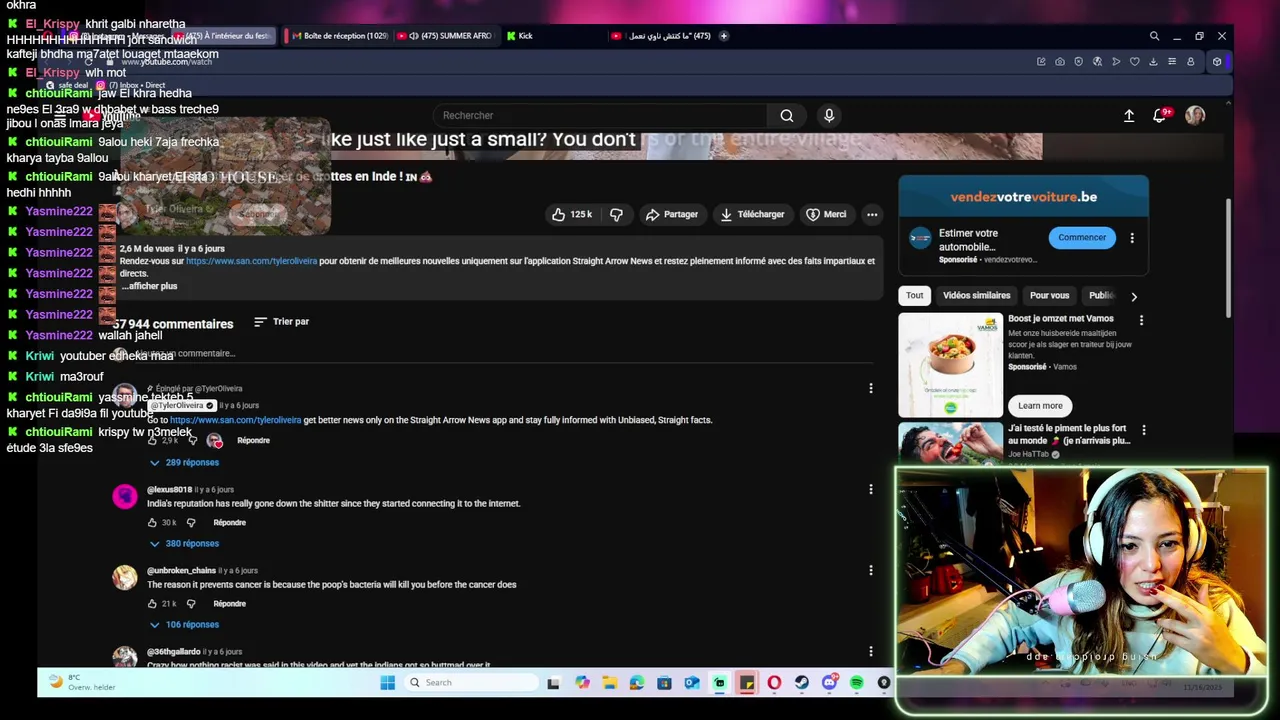The height and width of the screenshot is (720, 1280).
Task: Click the Télécharger download button
Action: click(752, 214)
